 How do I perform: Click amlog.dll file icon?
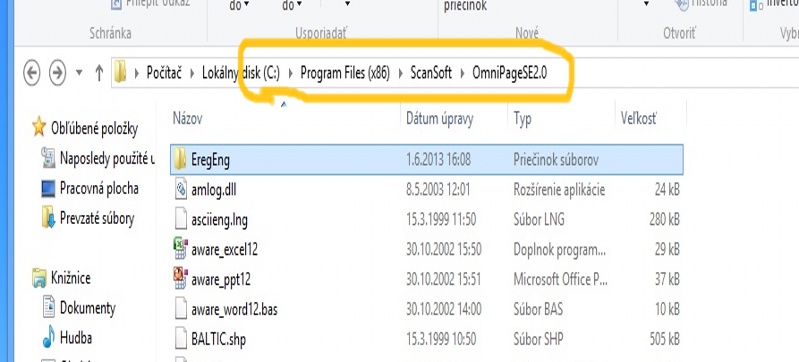point(181,189)
